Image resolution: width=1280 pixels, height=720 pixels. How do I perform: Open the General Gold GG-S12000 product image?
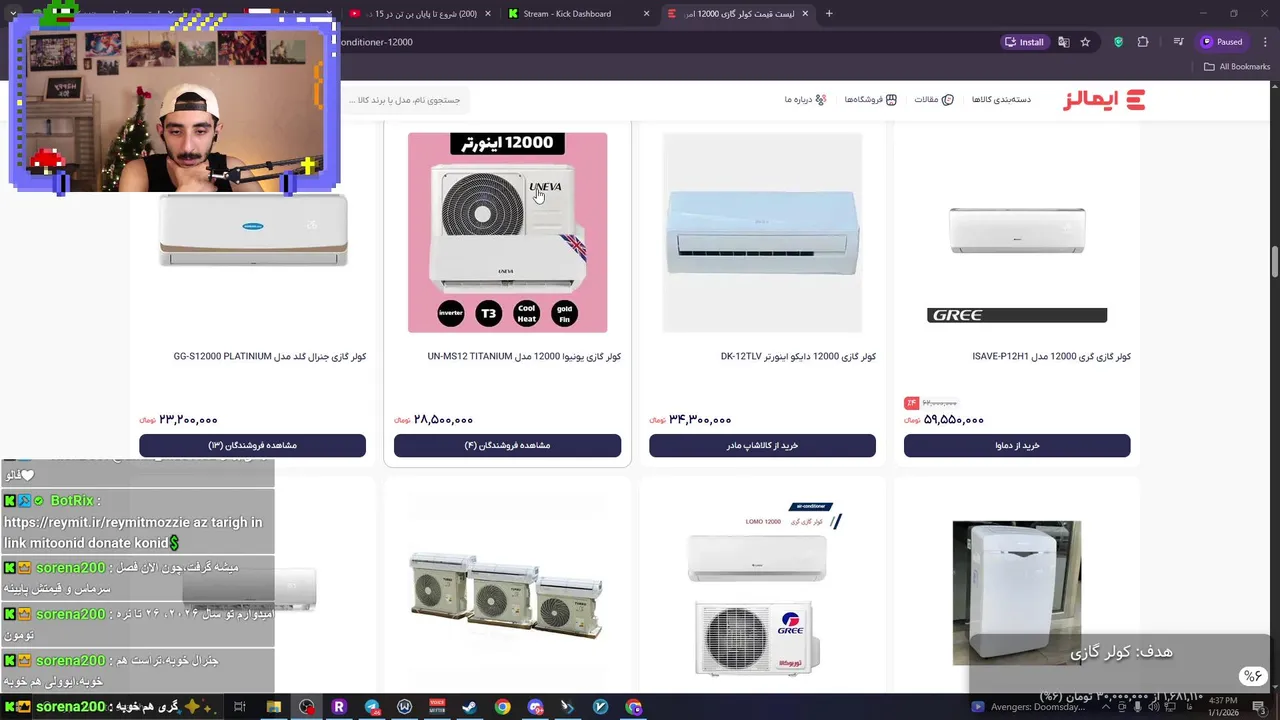(253, 232)
